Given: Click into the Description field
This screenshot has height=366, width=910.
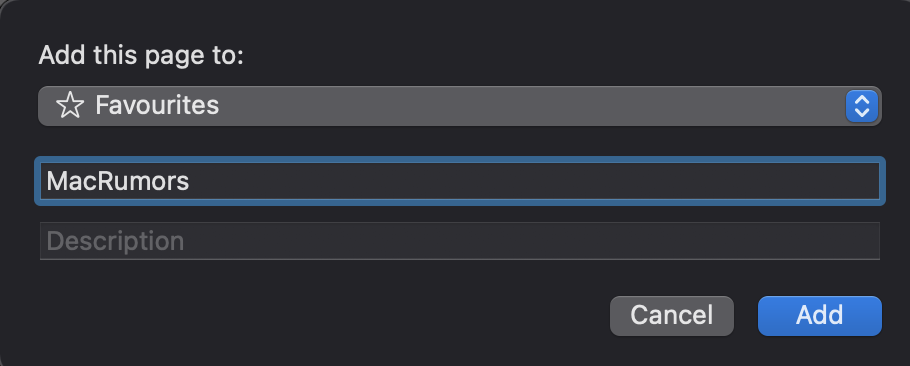Looking at the screenshot, I should pos(460,241).
